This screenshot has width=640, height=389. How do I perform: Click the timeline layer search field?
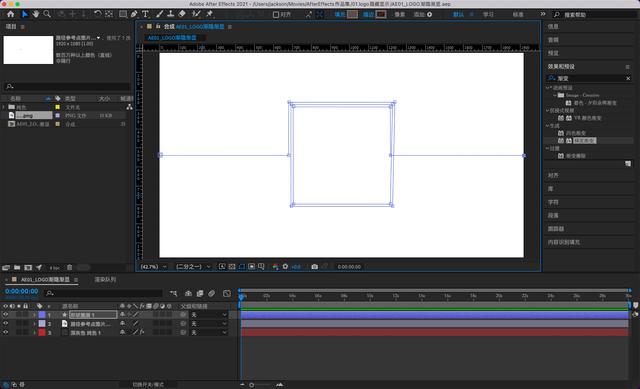[104, 293]
